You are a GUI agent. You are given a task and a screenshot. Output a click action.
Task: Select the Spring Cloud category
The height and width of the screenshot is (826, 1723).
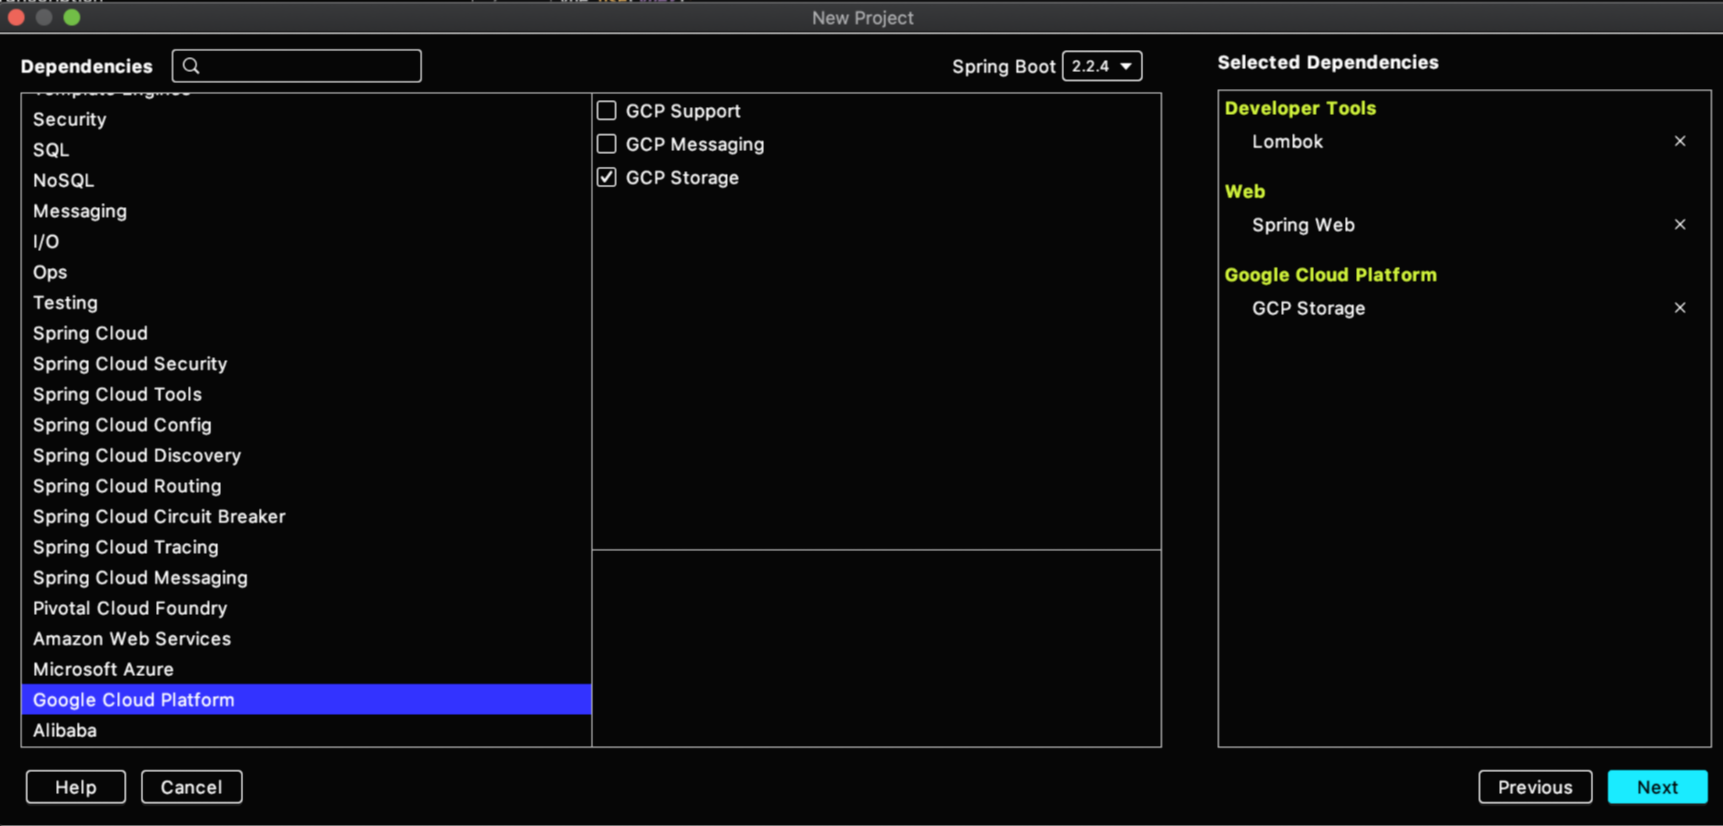[306, 333]
